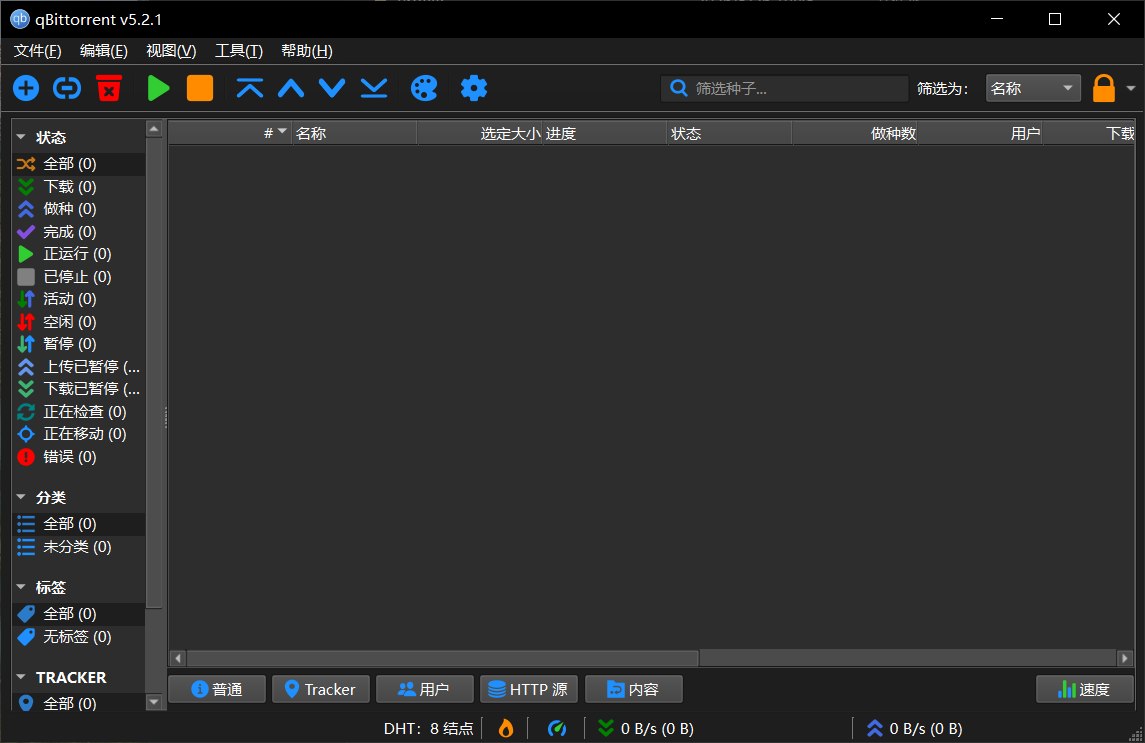Move torrent to top of queue
1145x743 pixels.
coord(250,88)
